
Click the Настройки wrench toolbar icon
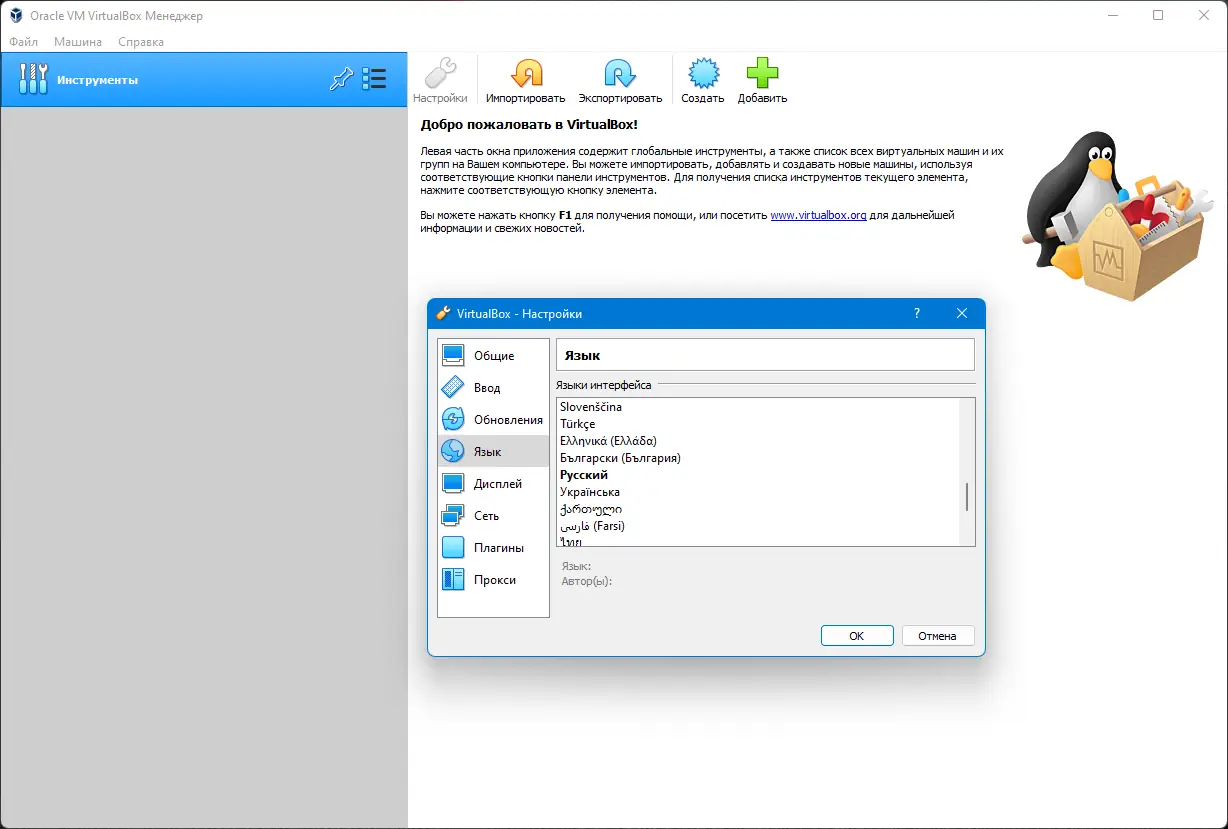(440, 74)
